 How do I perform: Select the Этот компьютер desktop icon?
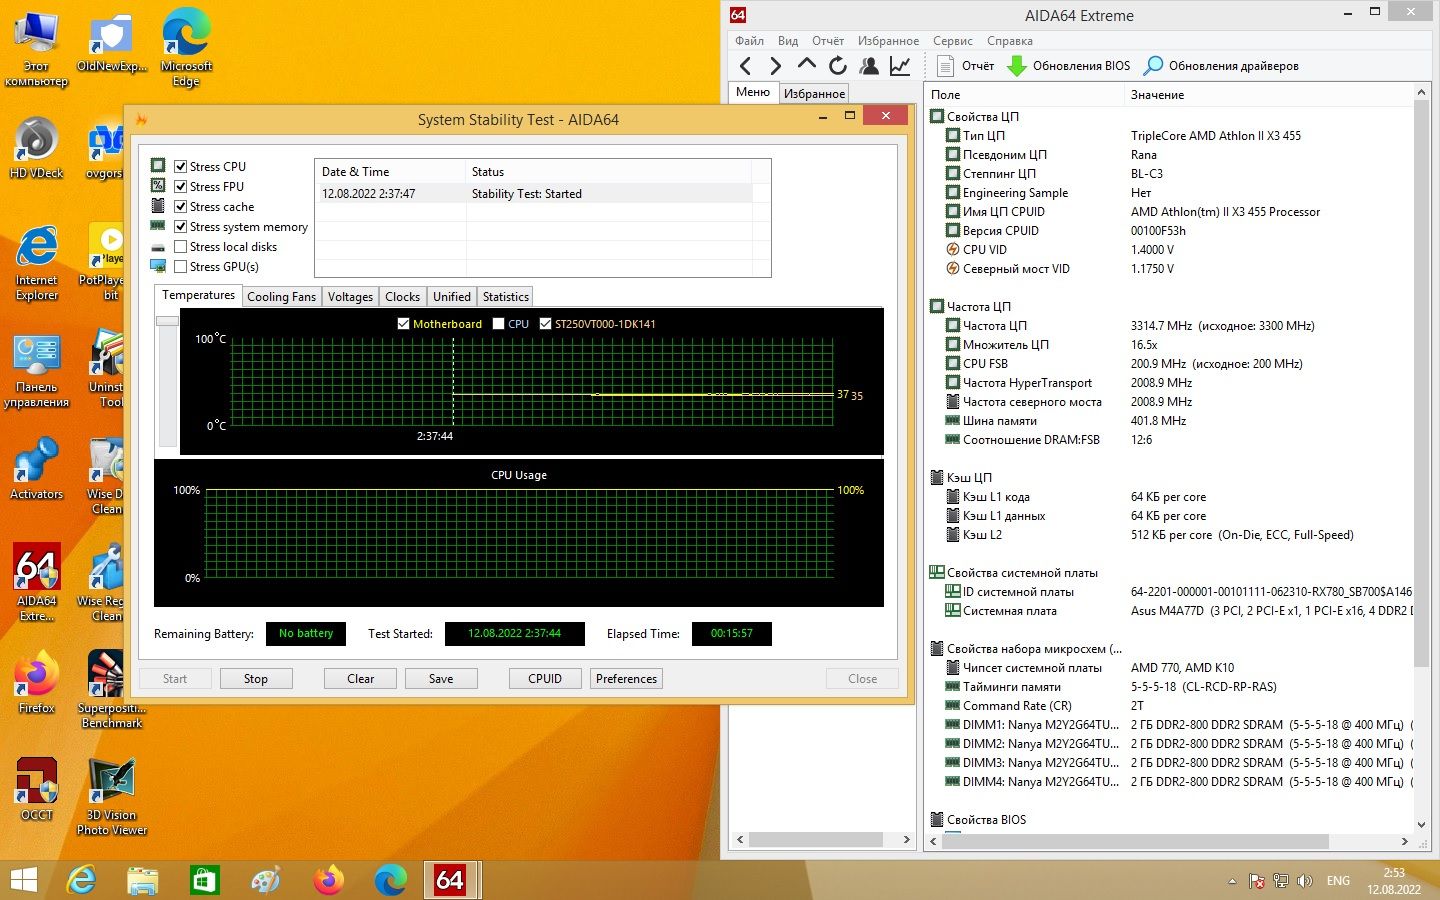tap(37, 50)
